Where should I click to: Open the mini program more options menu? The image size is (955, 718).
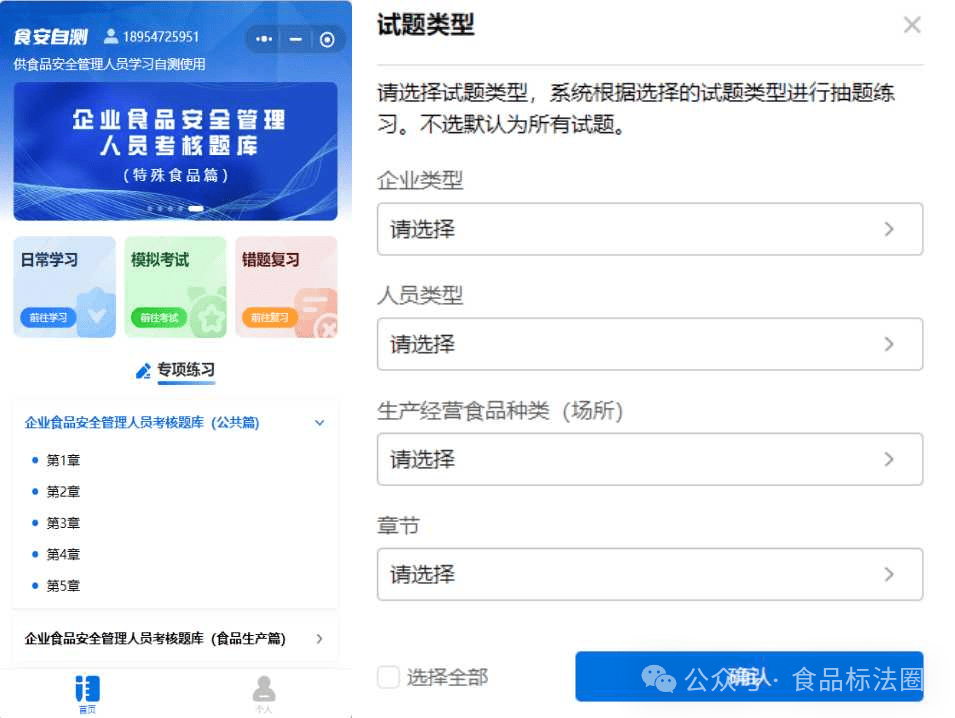[x=264, y=39]
